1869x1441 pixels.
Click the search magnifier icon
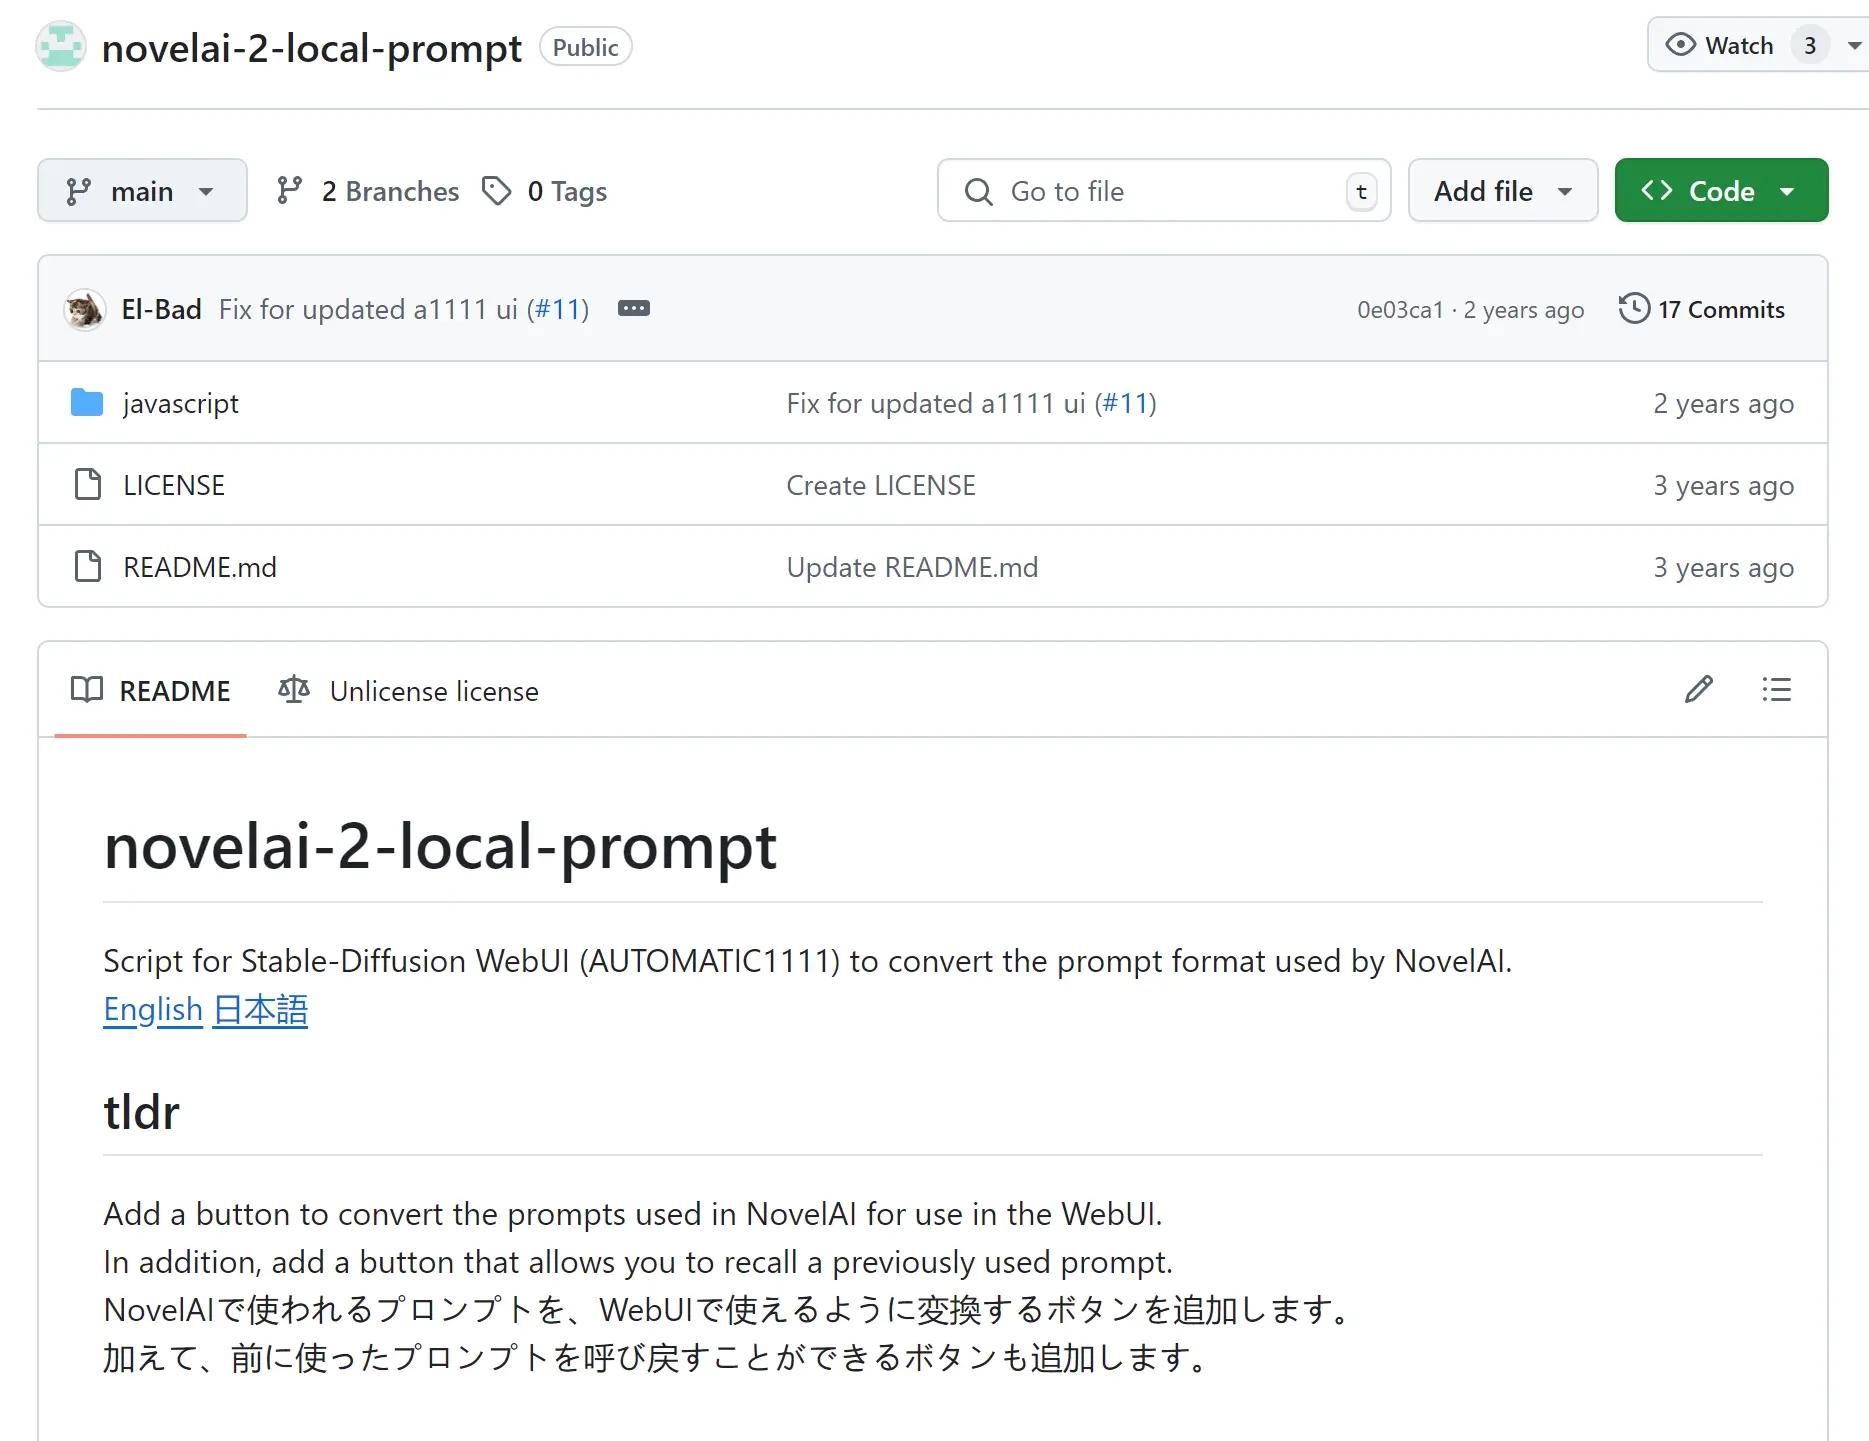pyautogui.click(x=979, y=191)
